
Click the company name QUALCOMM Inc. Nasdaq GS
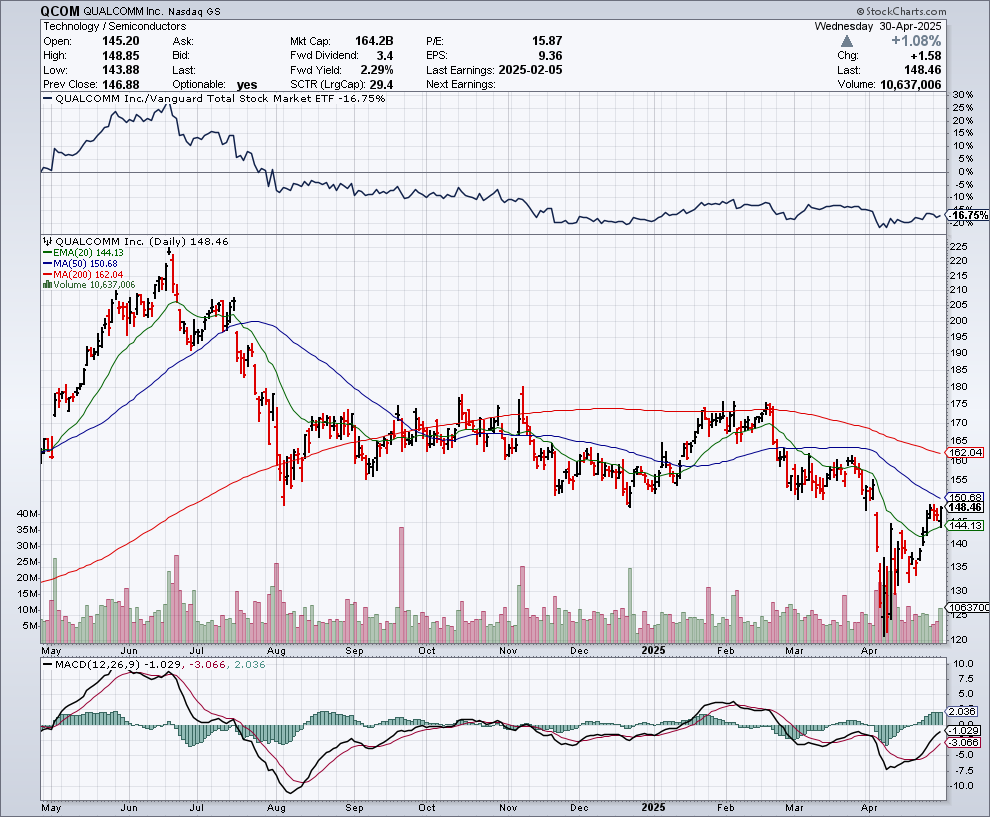click(152, 11)
